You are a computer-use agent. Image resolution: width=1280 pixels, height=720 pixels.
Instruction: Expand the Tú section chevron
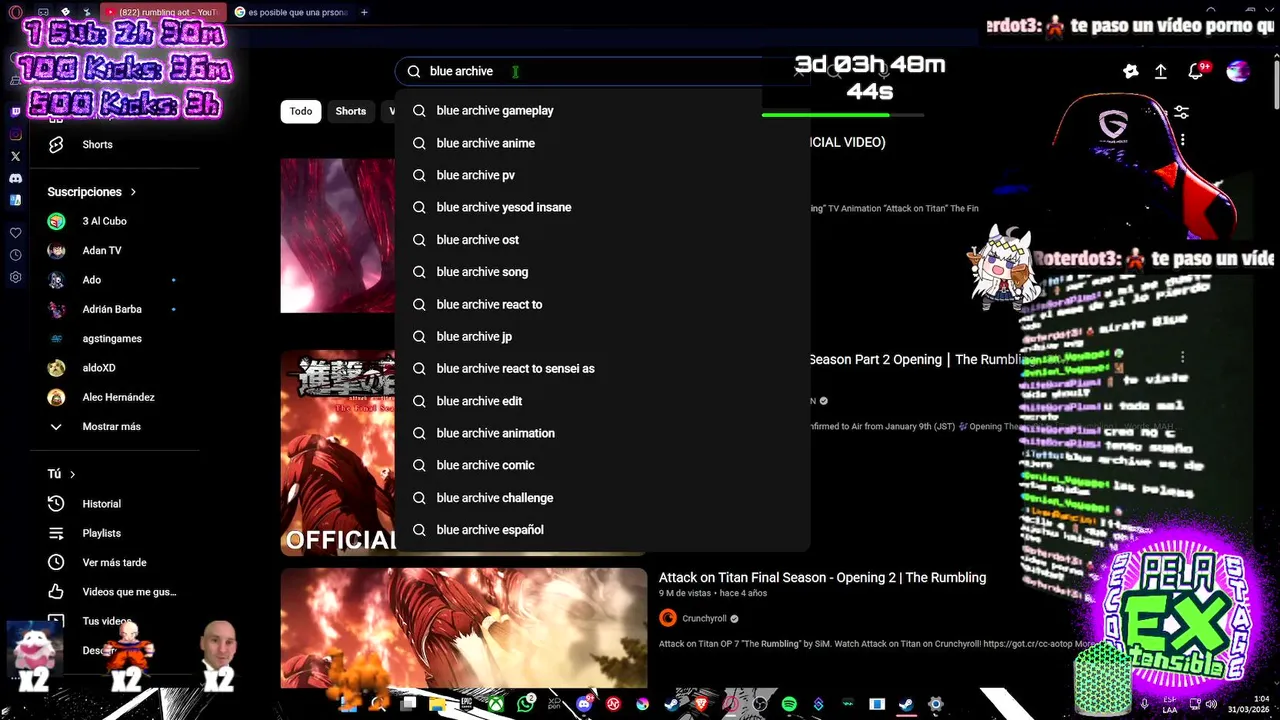click(72, 474)
